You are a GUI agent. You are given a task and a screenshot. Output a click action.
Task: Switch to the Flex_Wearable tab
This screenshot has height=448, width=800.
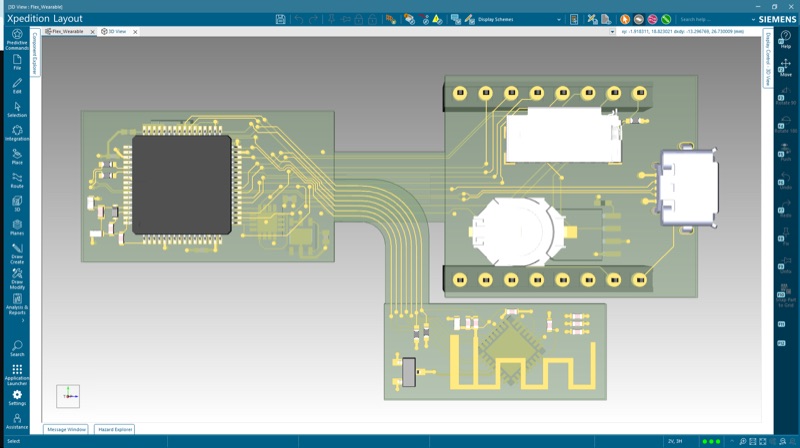coord(67,32)
